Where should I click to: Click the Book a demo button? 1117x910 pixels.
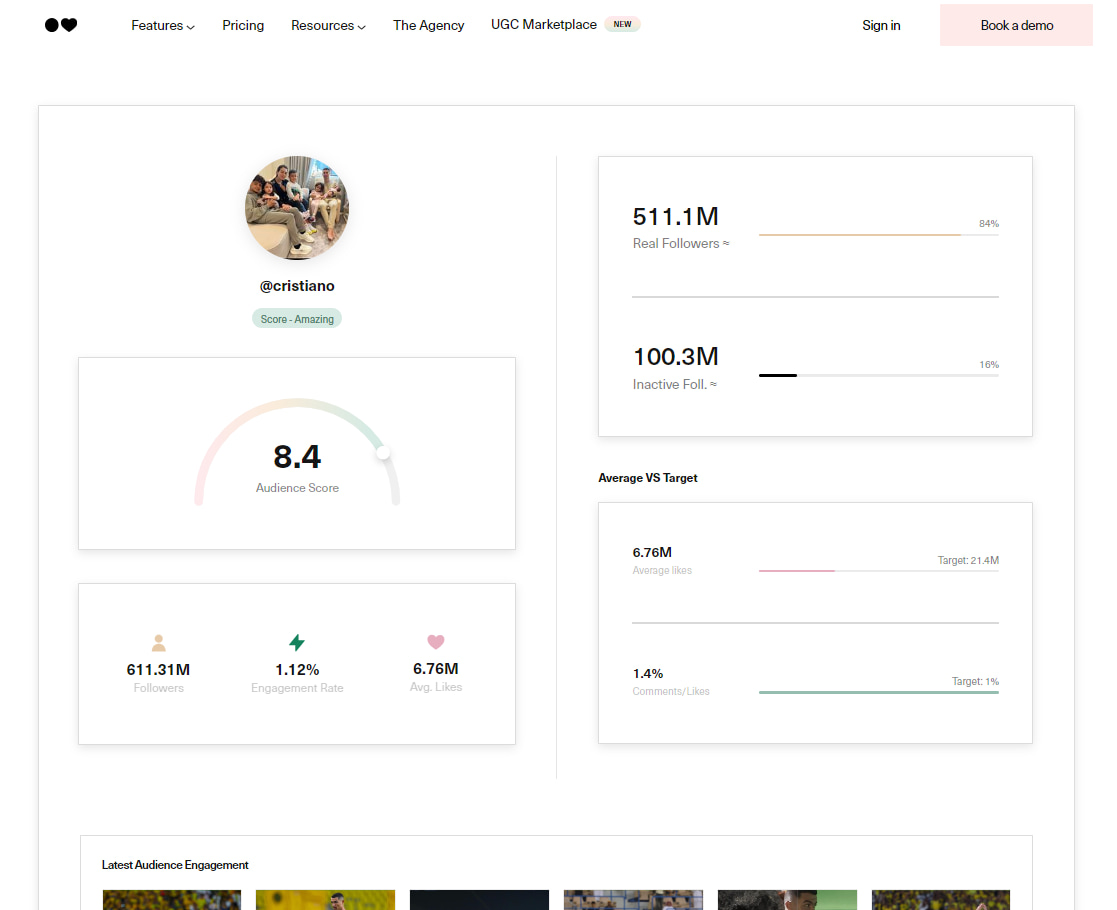point(1017,25)
